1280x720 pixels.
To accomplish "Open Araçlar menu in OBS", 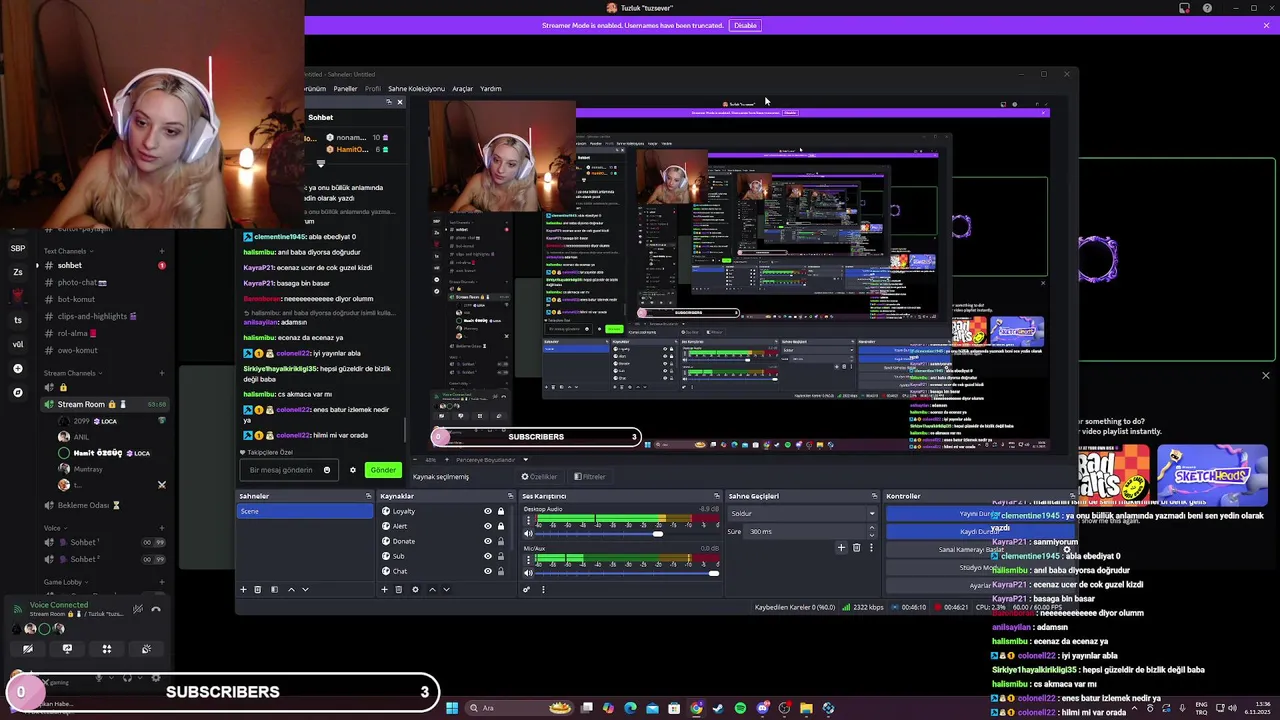I will [x=462, y=88].
